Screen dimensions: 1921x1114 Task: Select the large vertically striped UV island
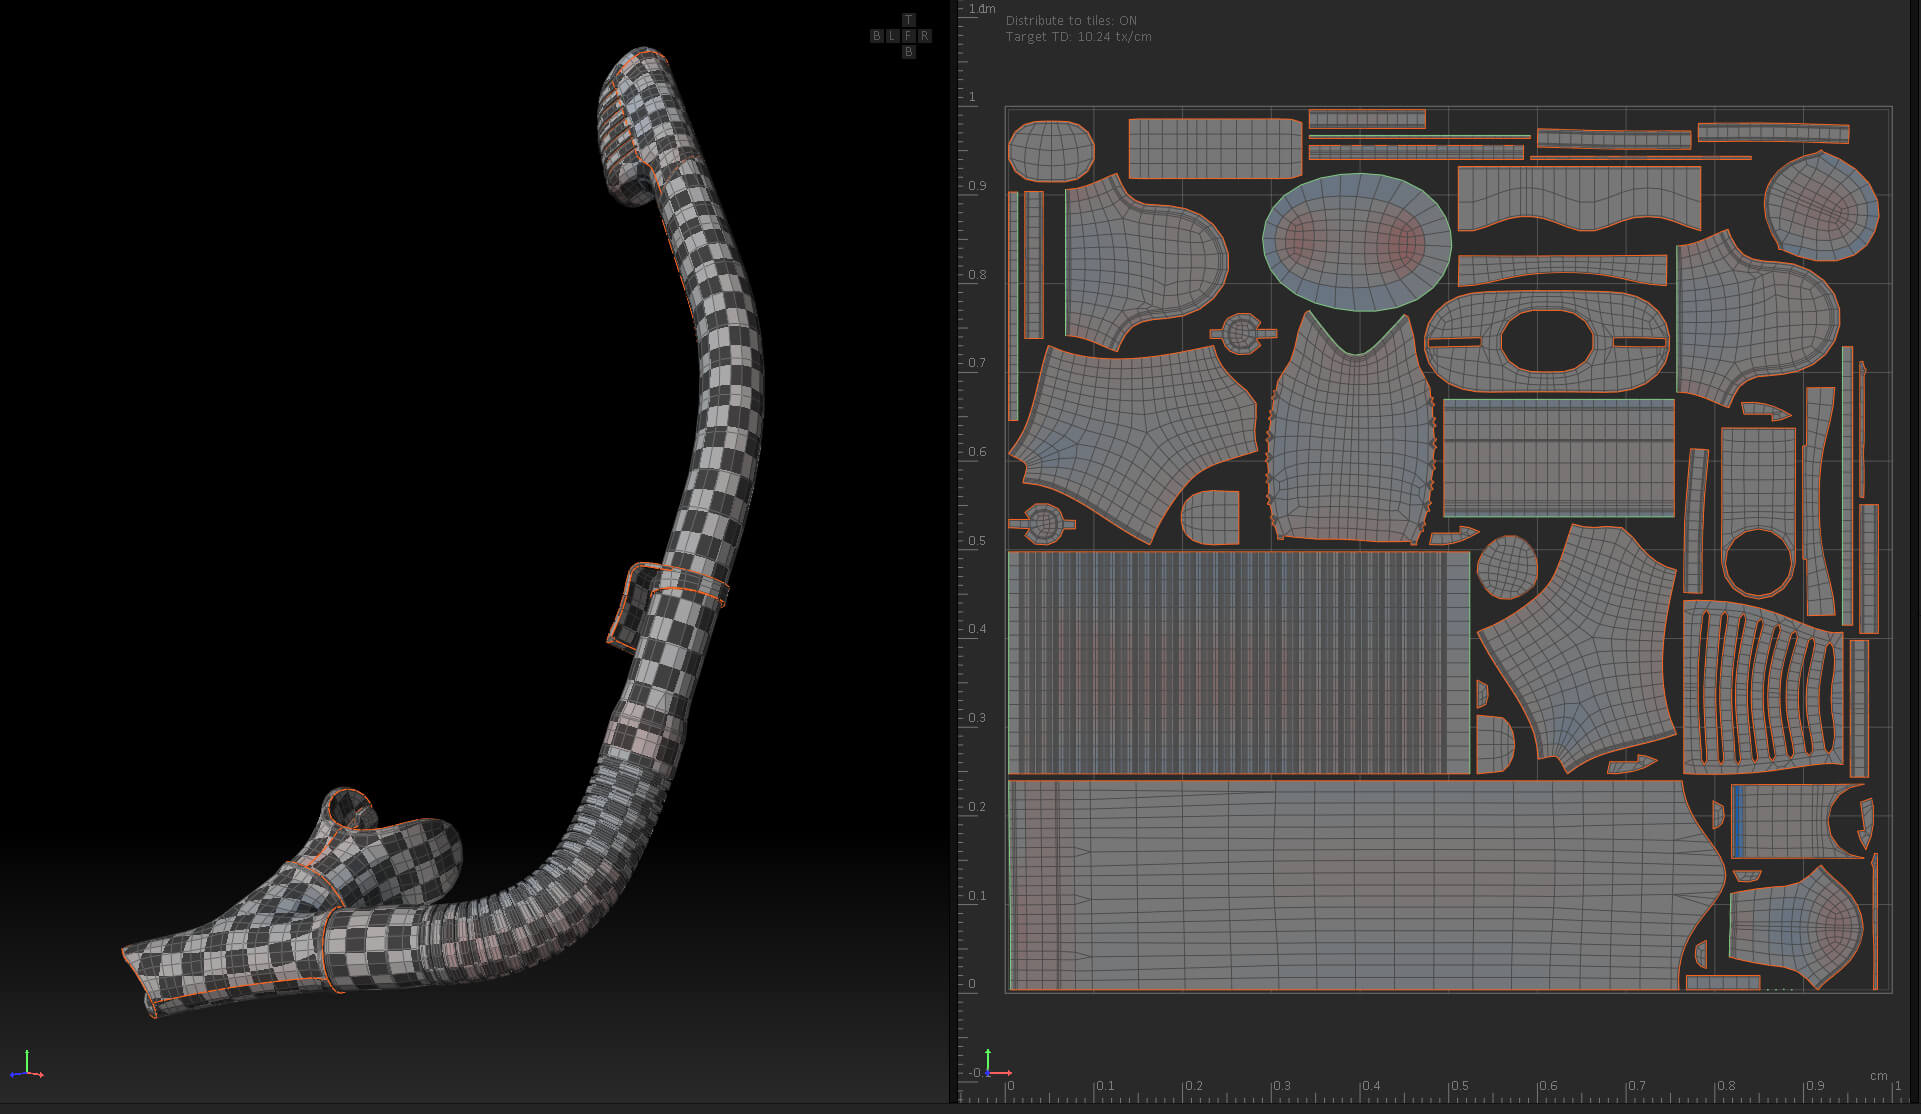coord(1239,663)
